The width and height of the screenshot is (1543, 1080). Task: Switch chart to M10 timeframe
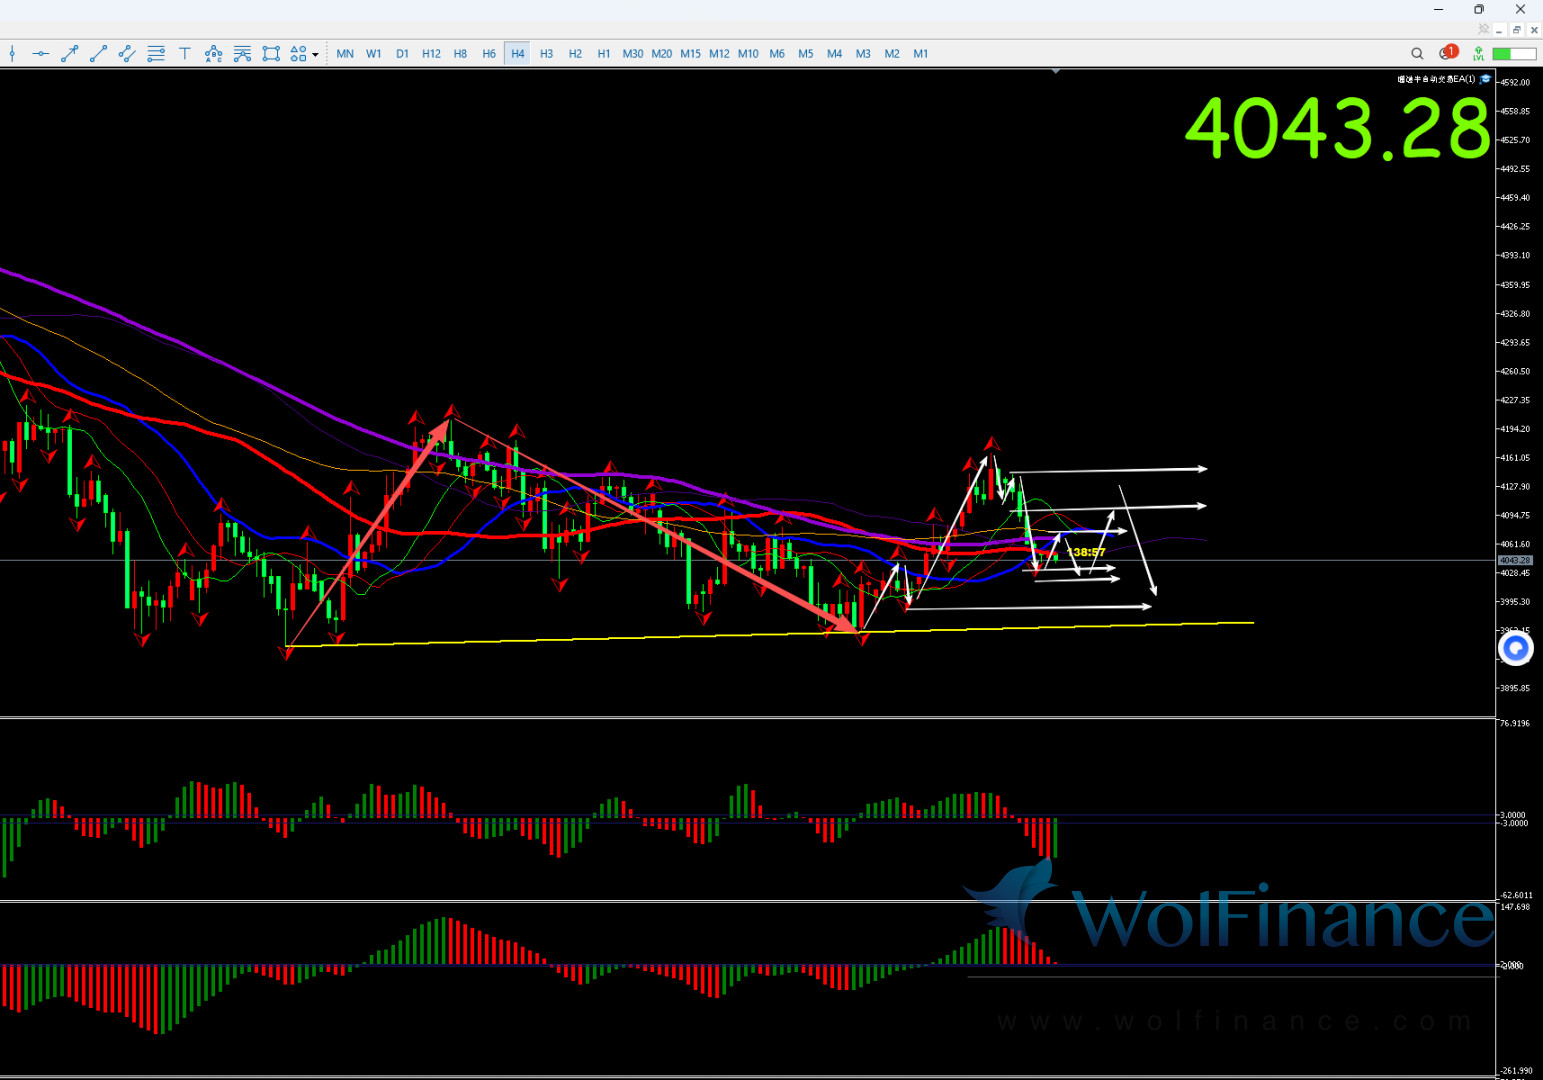(x=748, y=54)
